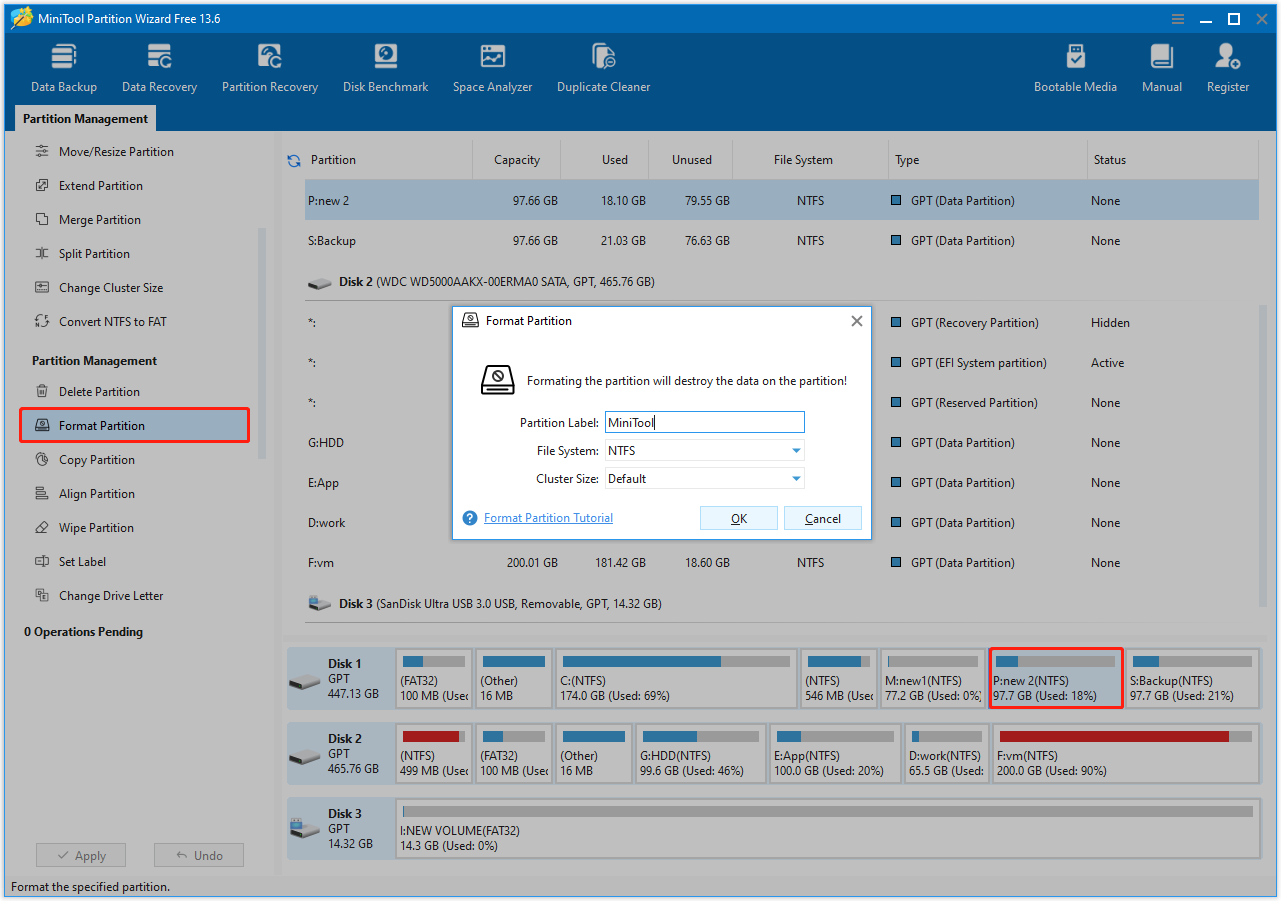Select P:new 2(NTFS) block in disk map
1281x901 pixels.
click(x=1056, y=678)
